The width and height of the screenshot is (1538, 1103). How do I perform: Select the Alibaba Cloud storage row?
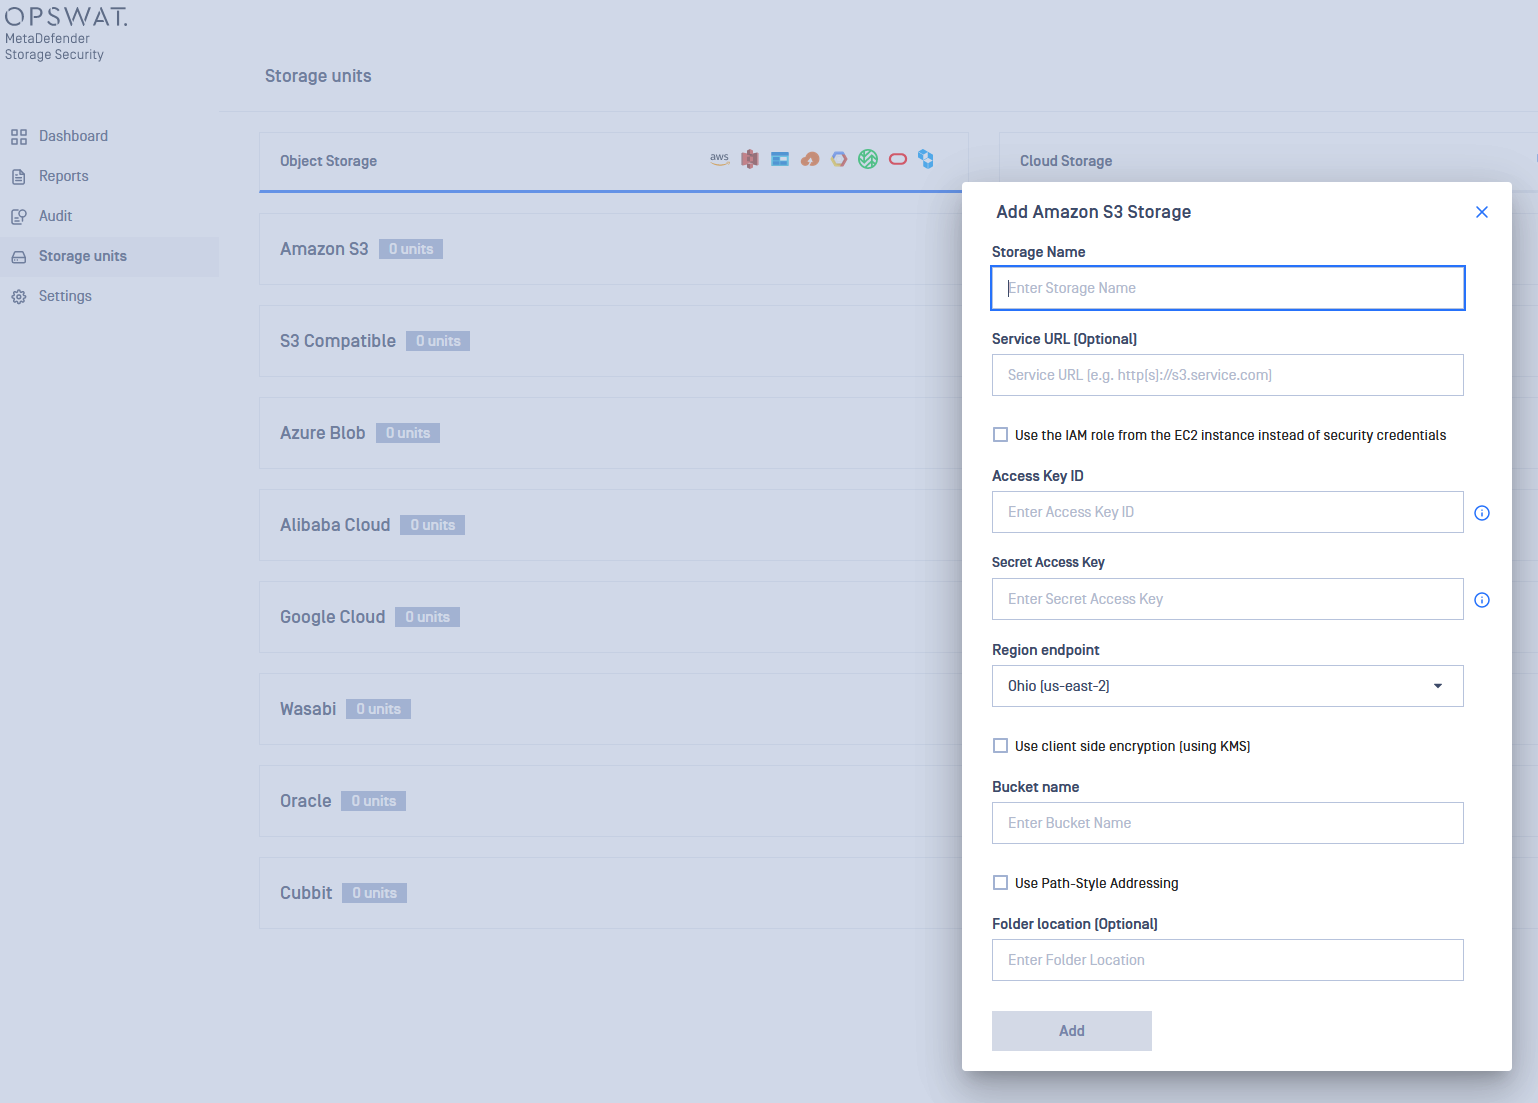[610, 525]
